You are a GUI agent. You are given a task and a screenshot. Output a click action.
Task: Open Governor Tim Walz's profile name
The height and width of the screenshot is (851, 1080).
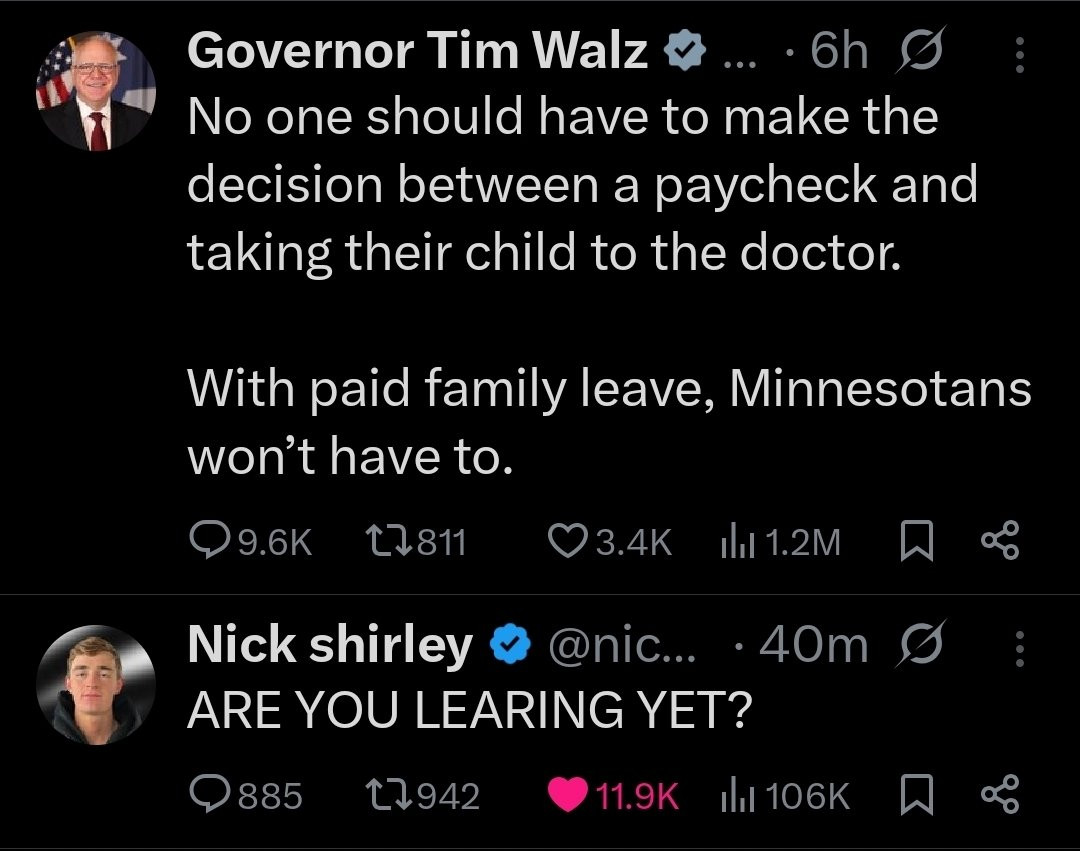(x=418, y=52)
